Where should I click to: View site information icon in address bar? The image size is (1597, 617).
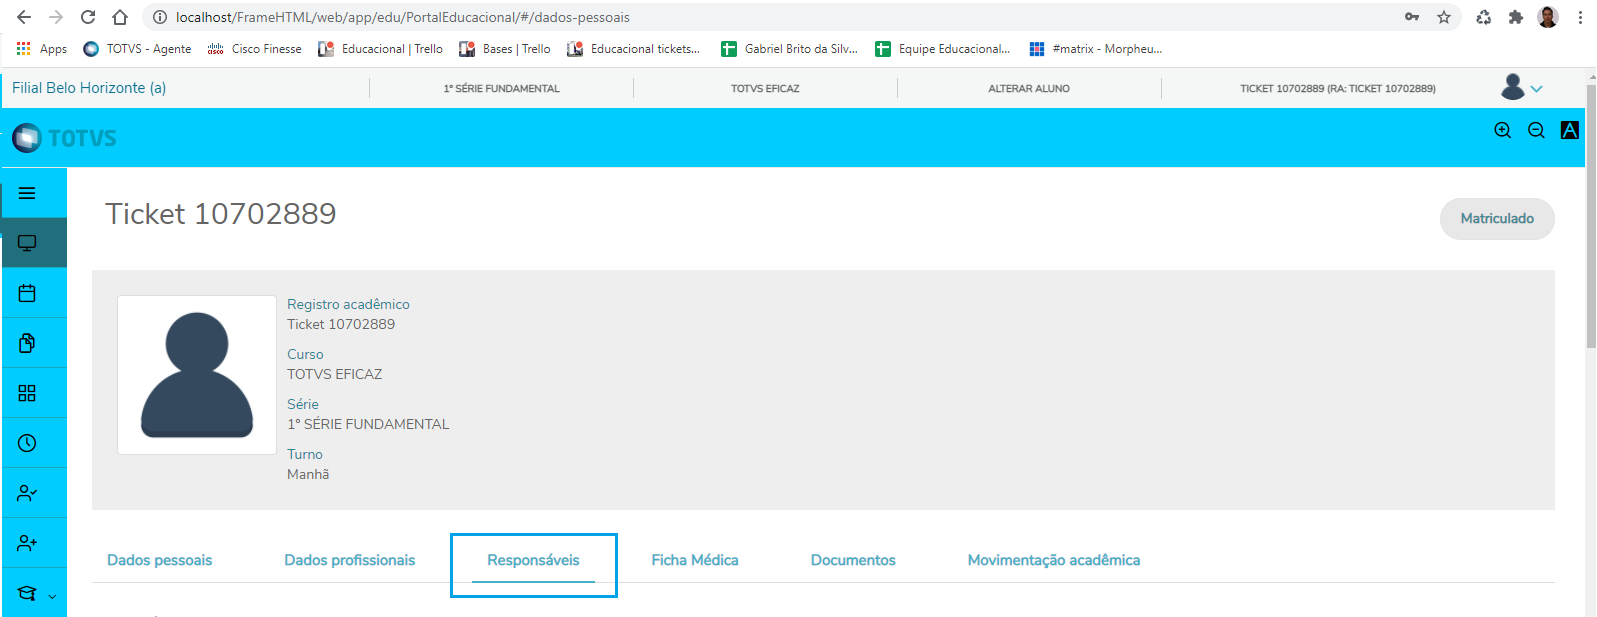coord(159,17)
